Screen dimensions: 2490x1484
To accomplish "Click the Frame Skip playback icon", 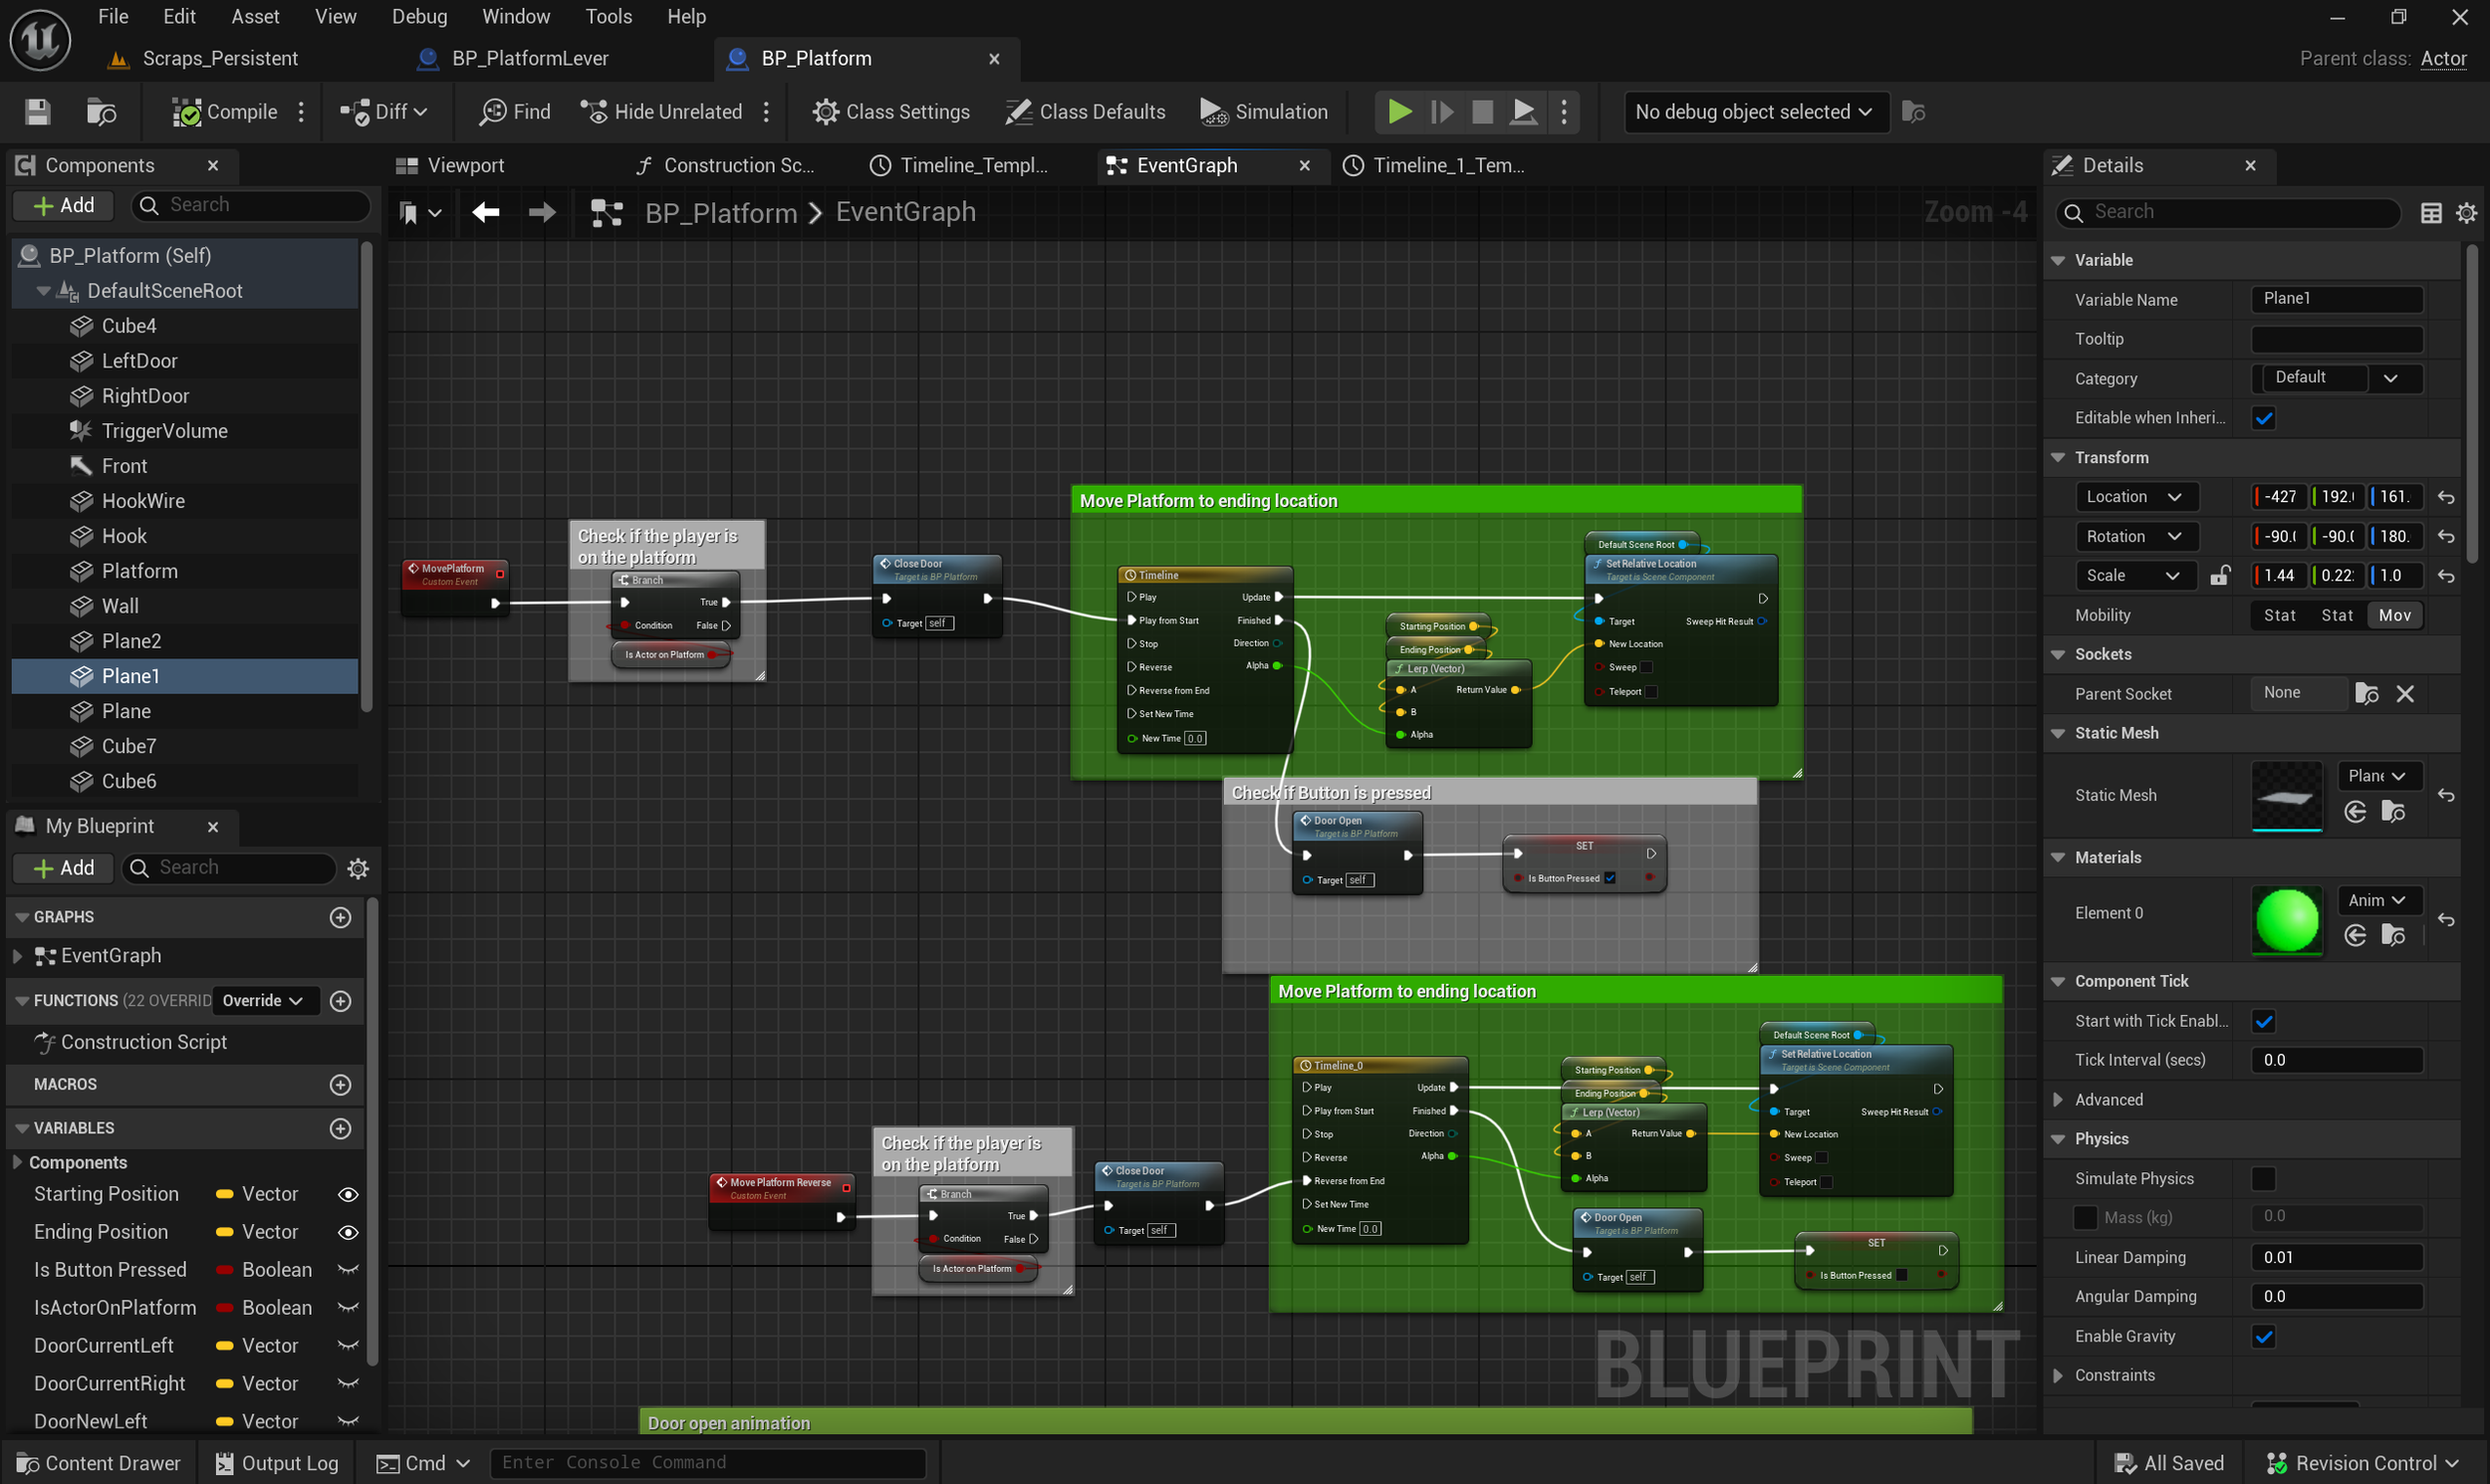I will click(x=1441, y=112).
